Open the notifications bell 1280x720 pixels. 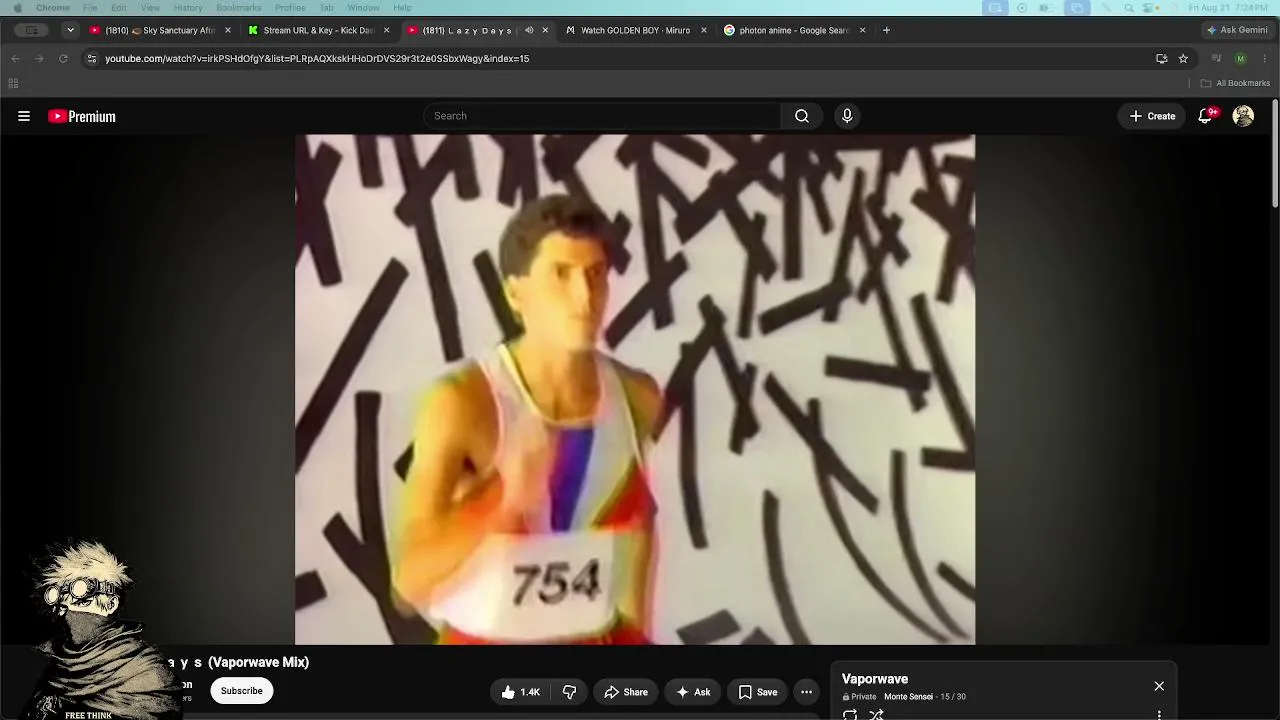[1206, 116]
